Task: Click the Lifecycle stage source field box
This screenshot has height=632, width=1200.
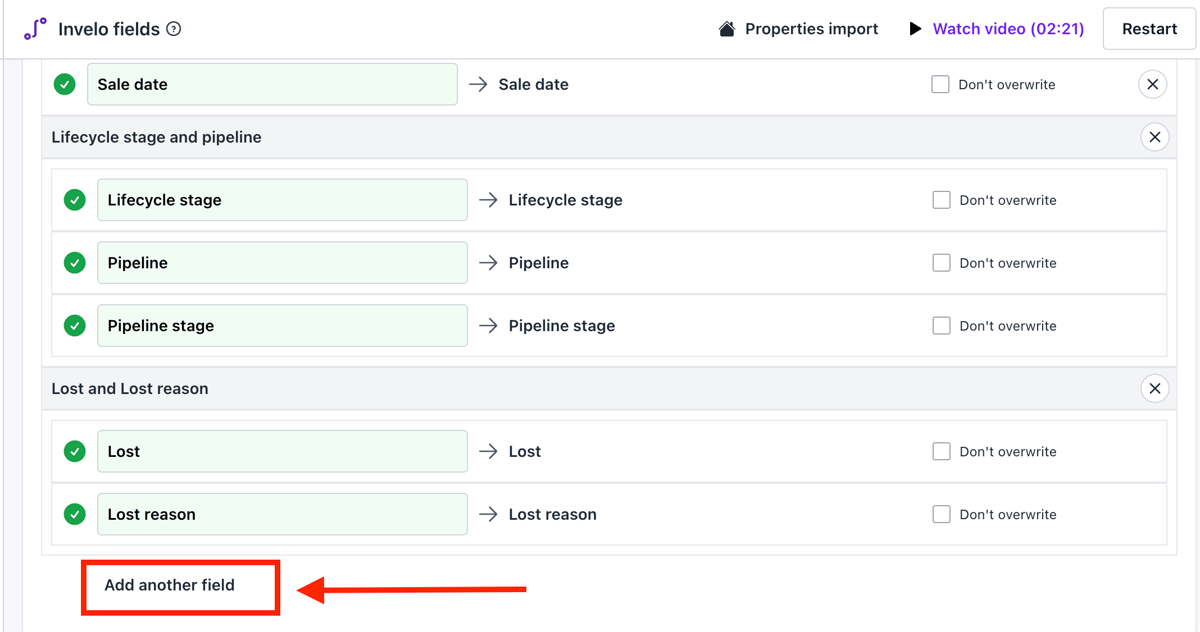Action: click(x=282, y=200)
